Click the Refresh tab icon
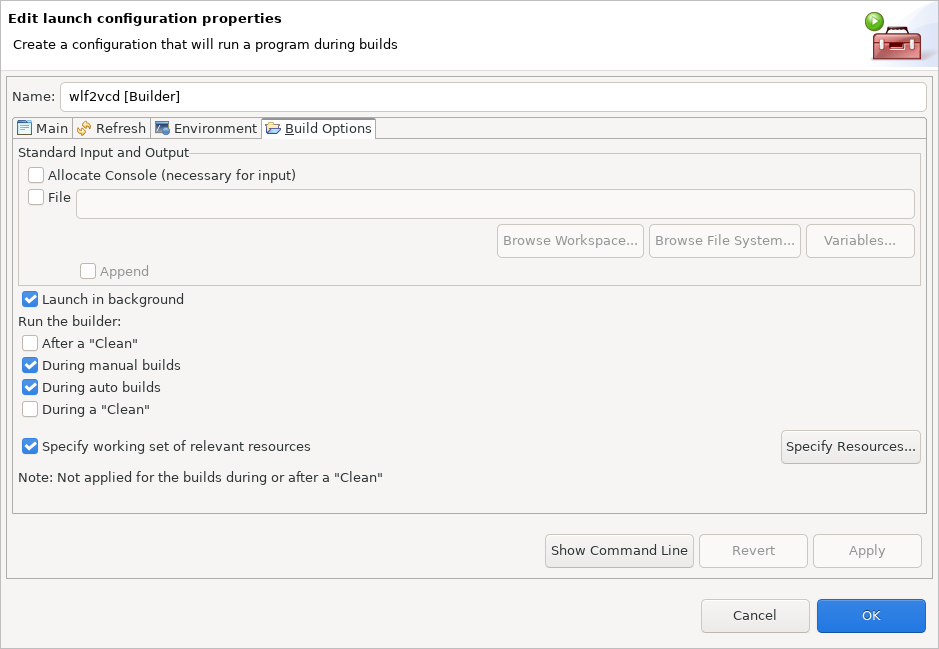 tap(84, 128)
